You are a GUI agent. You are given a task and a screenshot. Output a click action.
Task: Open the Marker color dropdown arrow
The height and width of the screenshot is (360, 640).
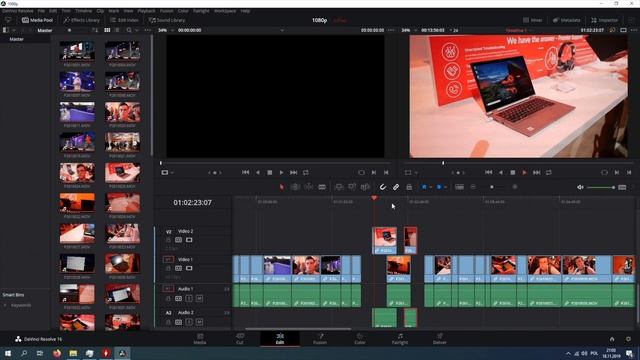(x=445, y=187)
